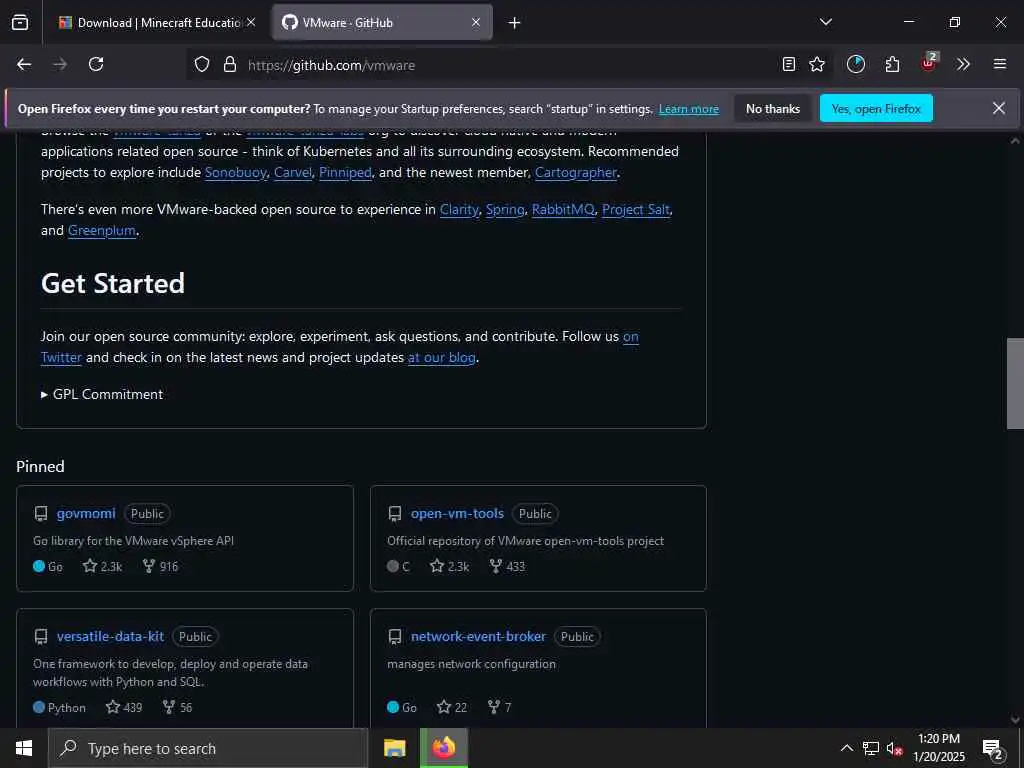Close the Minecraft Education tab
The height and width of the screenshot is (768, 1024).
pyautogui.click(x=251, y=23)
